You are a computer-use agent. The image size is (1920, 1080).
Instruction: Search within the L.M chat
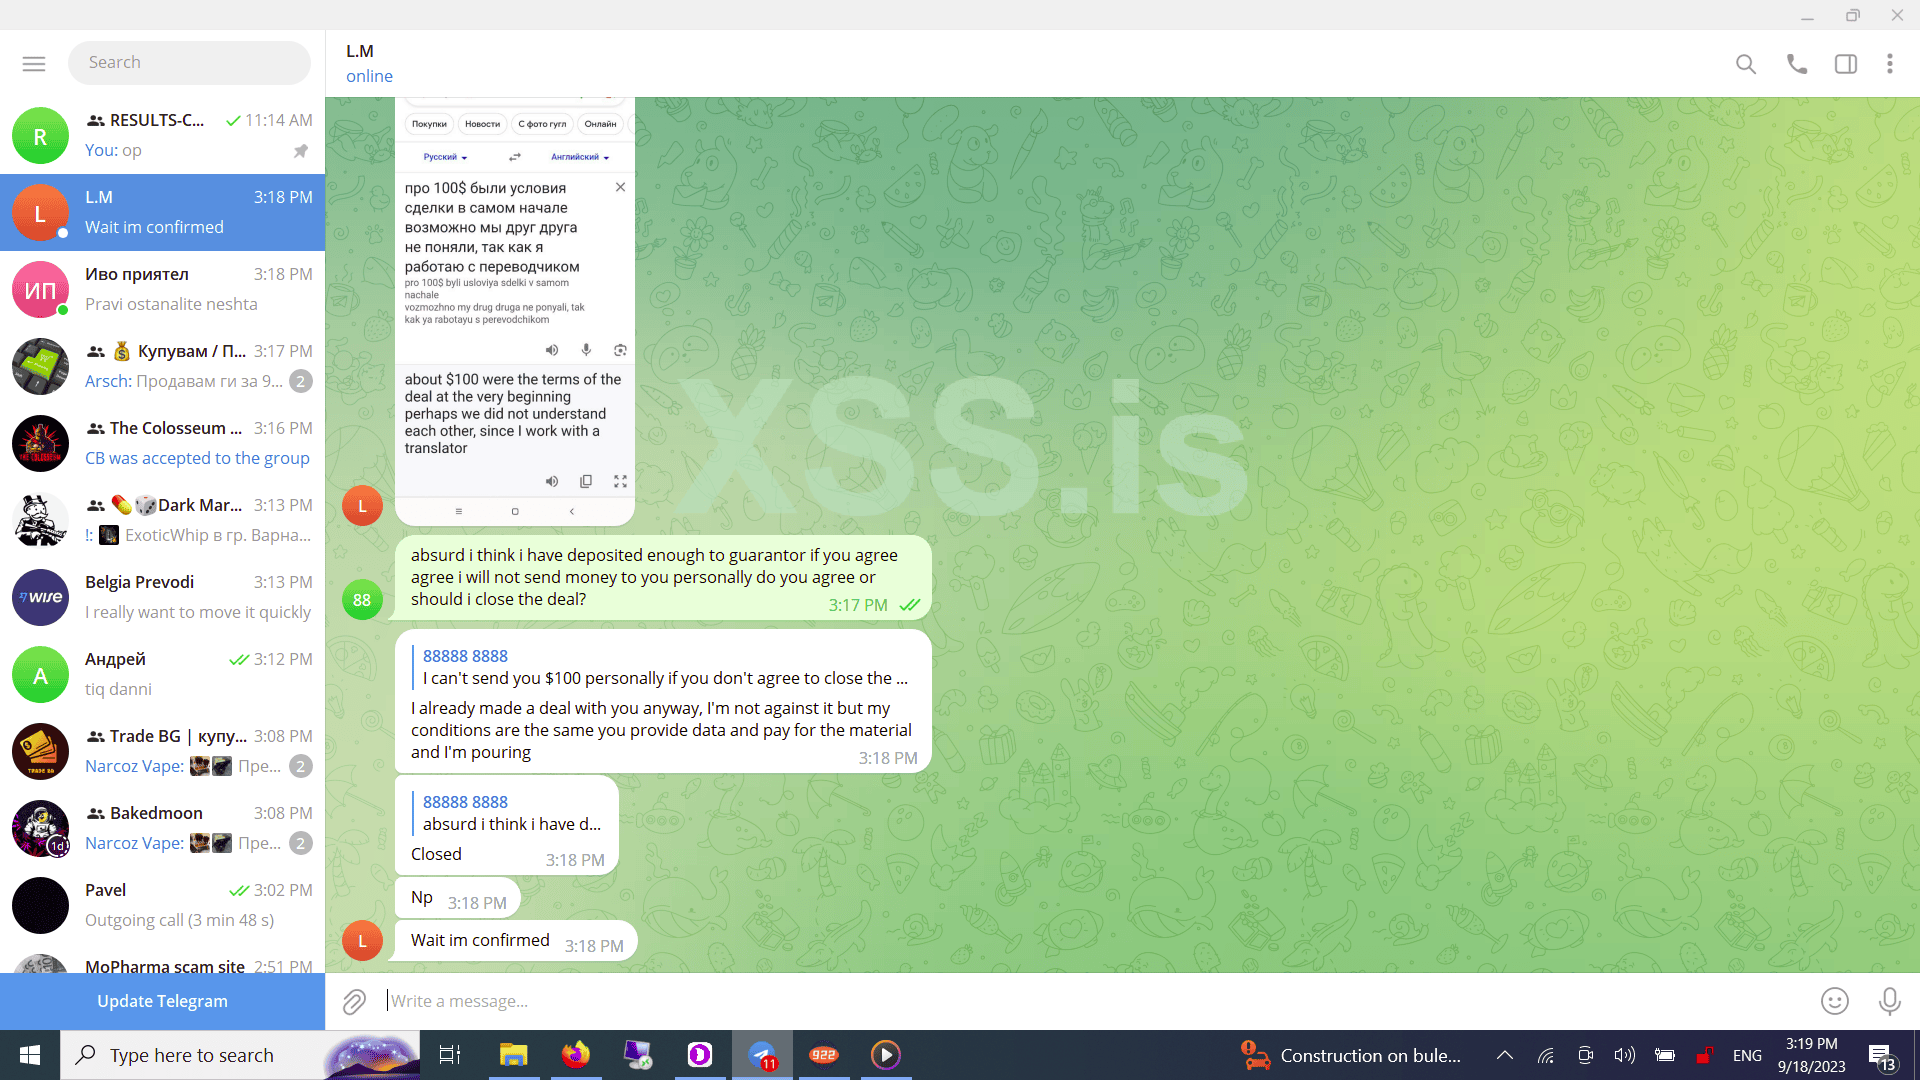click(x=1745, y=64)
